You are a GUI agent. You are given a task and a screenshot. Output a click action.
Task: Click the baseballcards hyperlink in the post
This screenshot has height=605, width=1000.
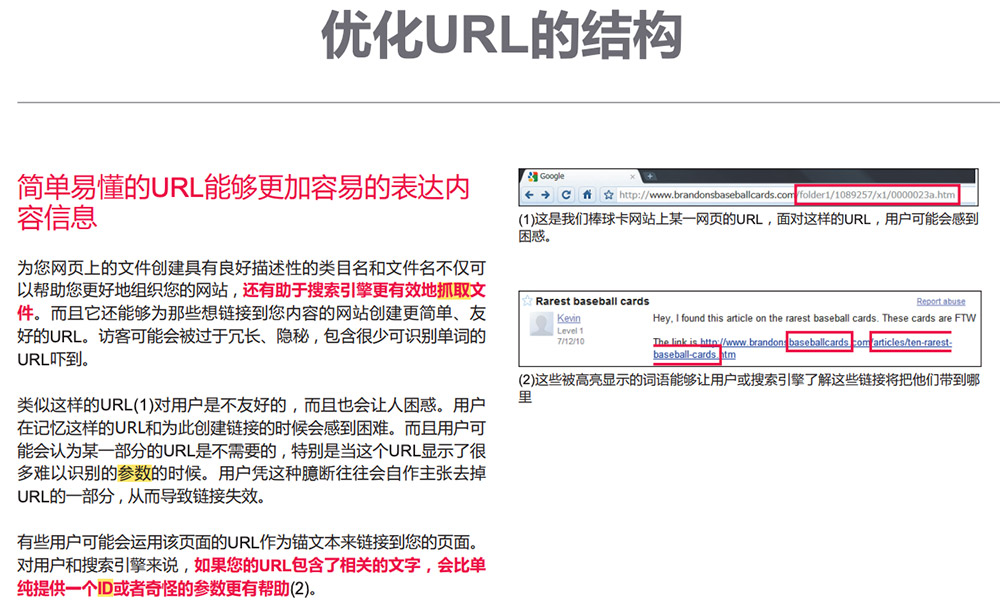pyautogui.click(x=820, y=340)
